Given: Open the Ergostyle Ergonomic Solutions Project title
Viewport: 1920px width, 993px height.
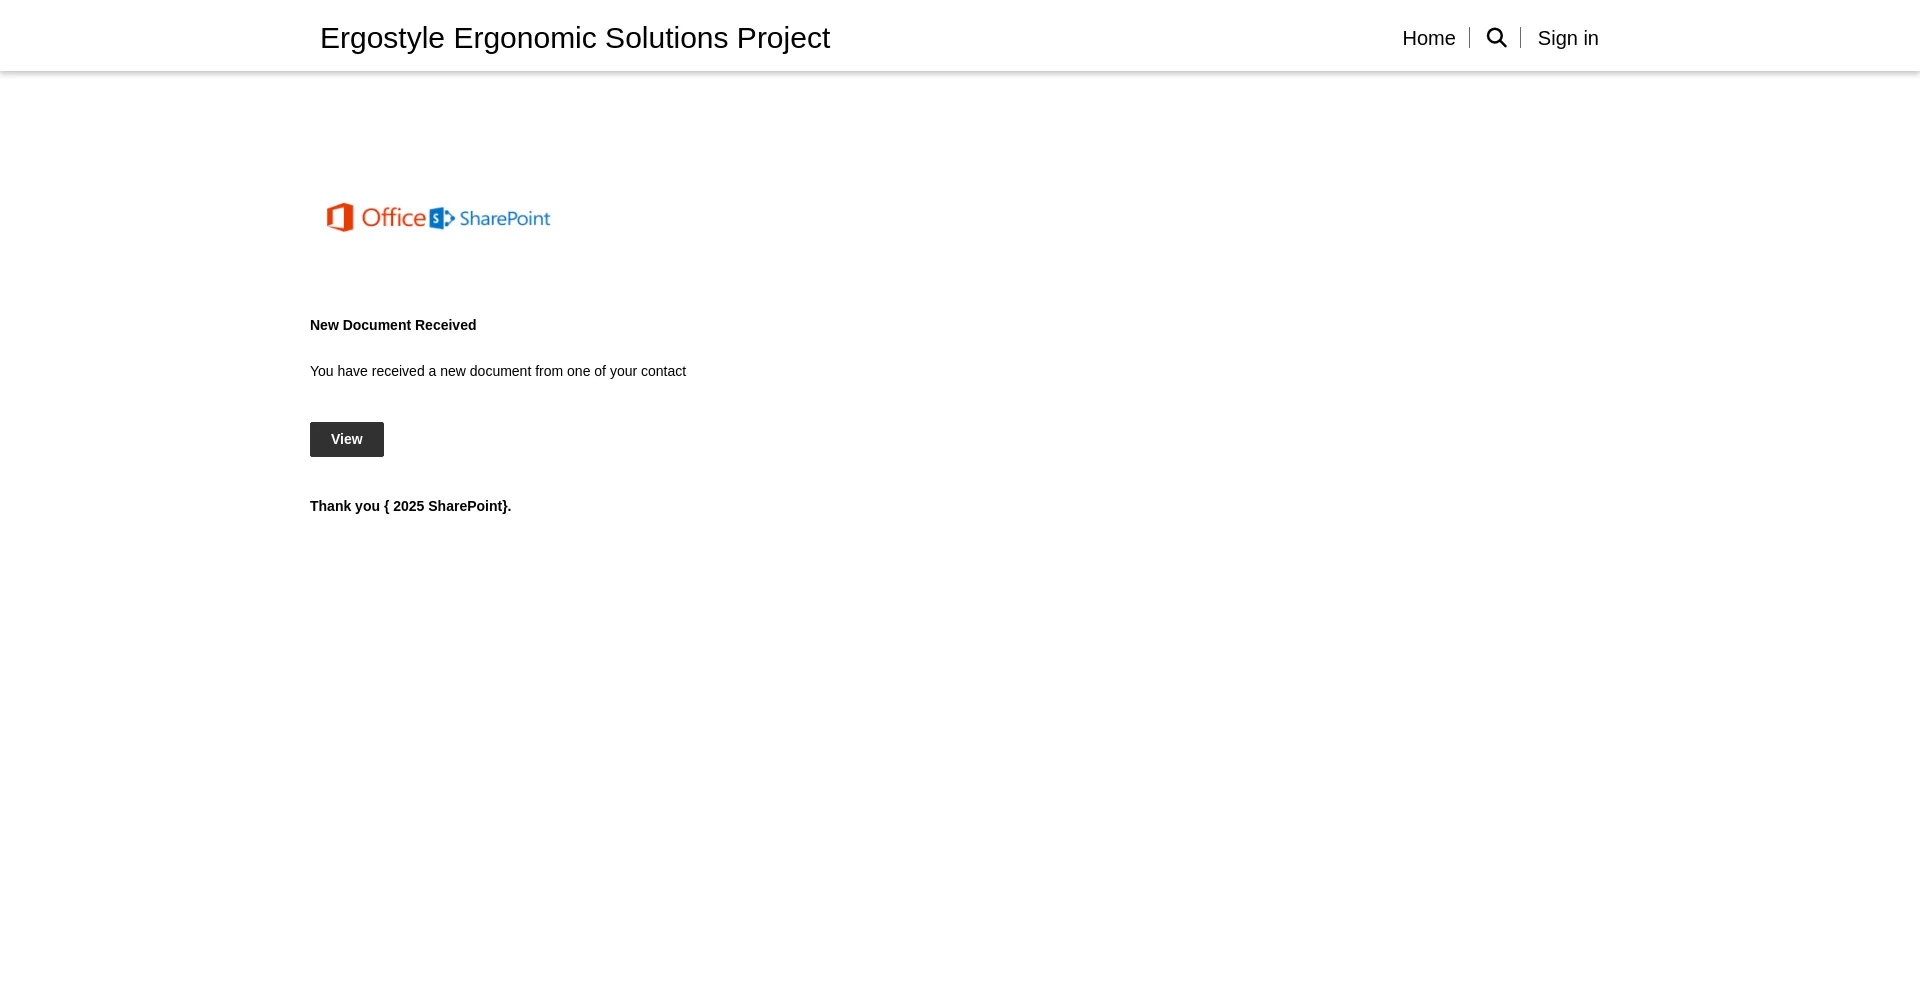Looking at the screenshot, I should [x=575, y=38].
